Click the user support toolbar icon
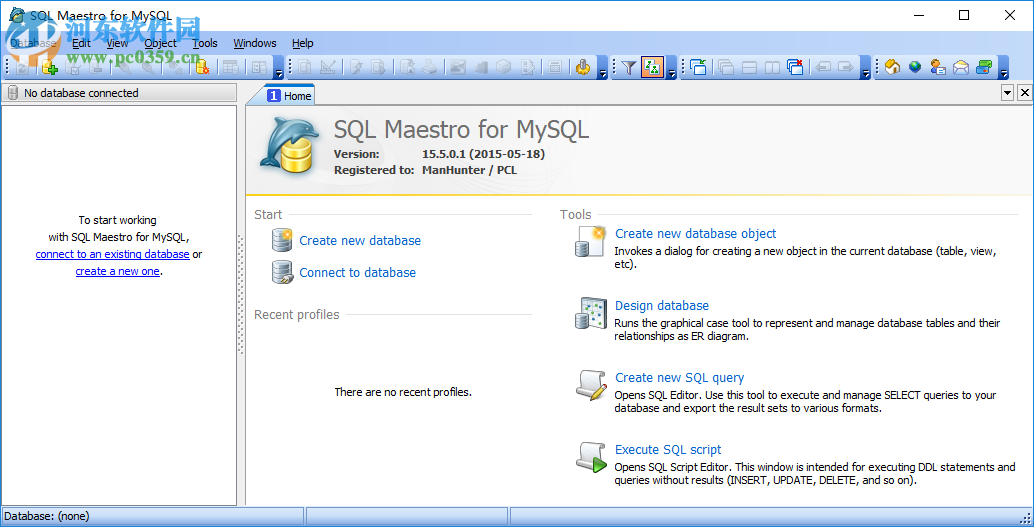The width and height of the screenshot is (1034, 527). (x=938, y=67)
